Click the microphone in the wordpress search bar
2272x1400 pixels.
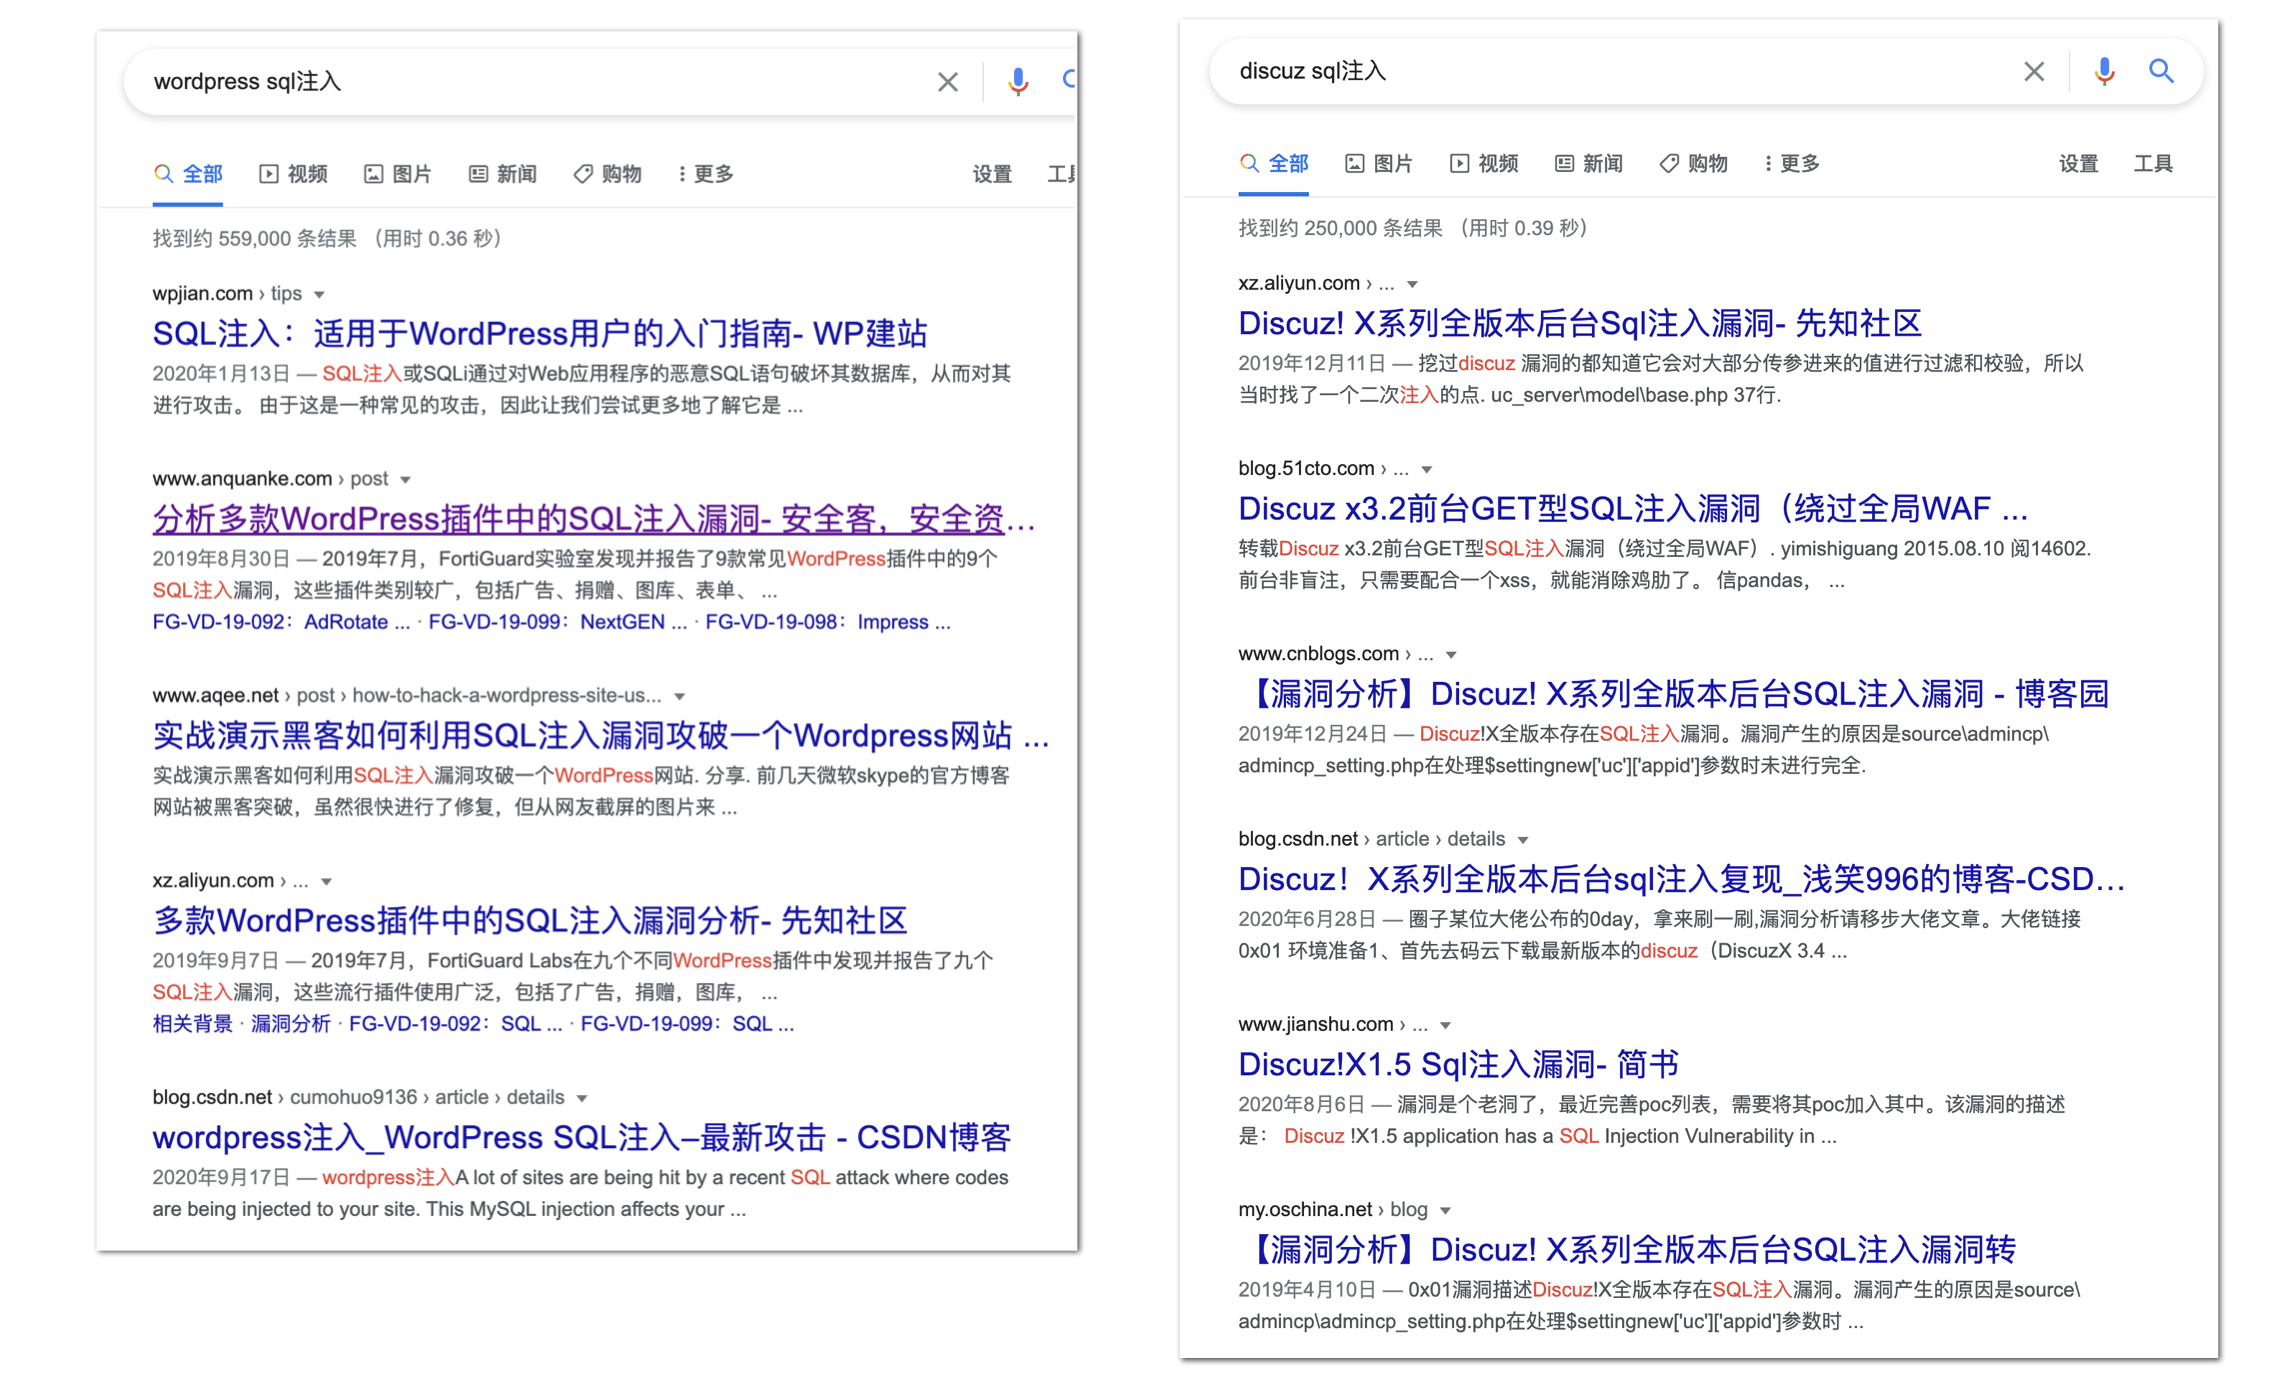pyautogui.click(x=1017, y=82)
